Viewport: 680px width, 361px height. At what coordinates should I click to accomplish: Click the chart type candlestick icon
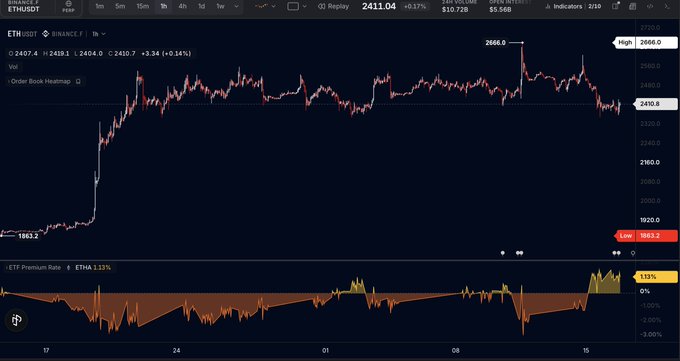click(x=261, y=7)
